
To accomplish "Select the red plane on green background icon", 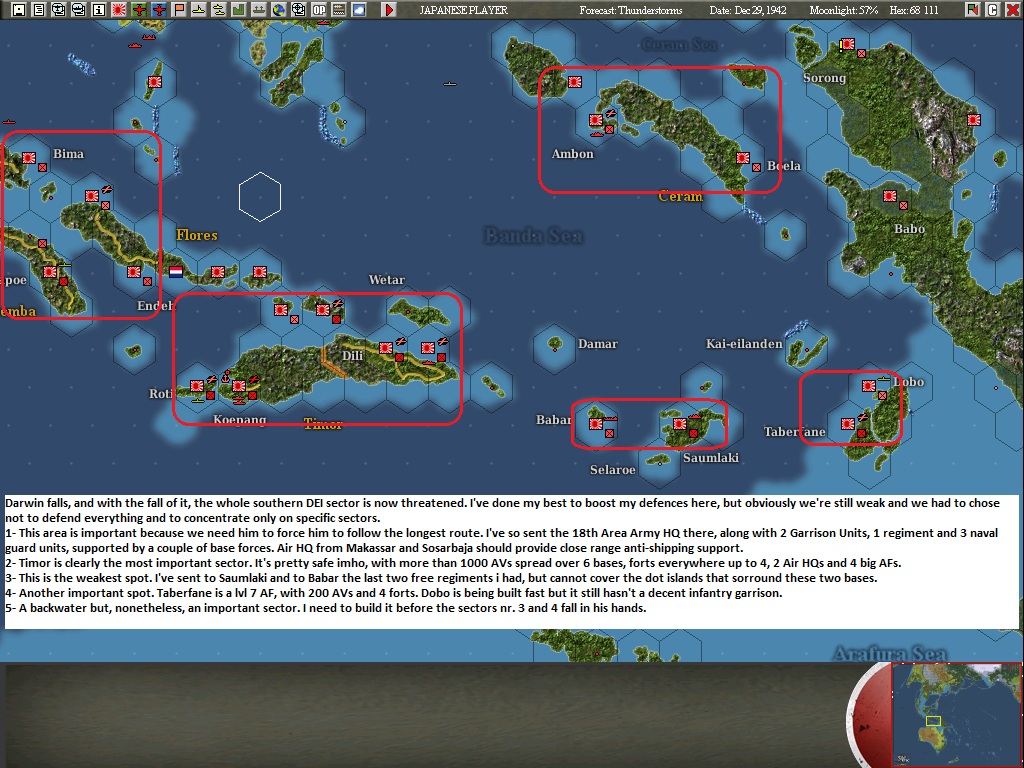I will [x=138, y=9].
